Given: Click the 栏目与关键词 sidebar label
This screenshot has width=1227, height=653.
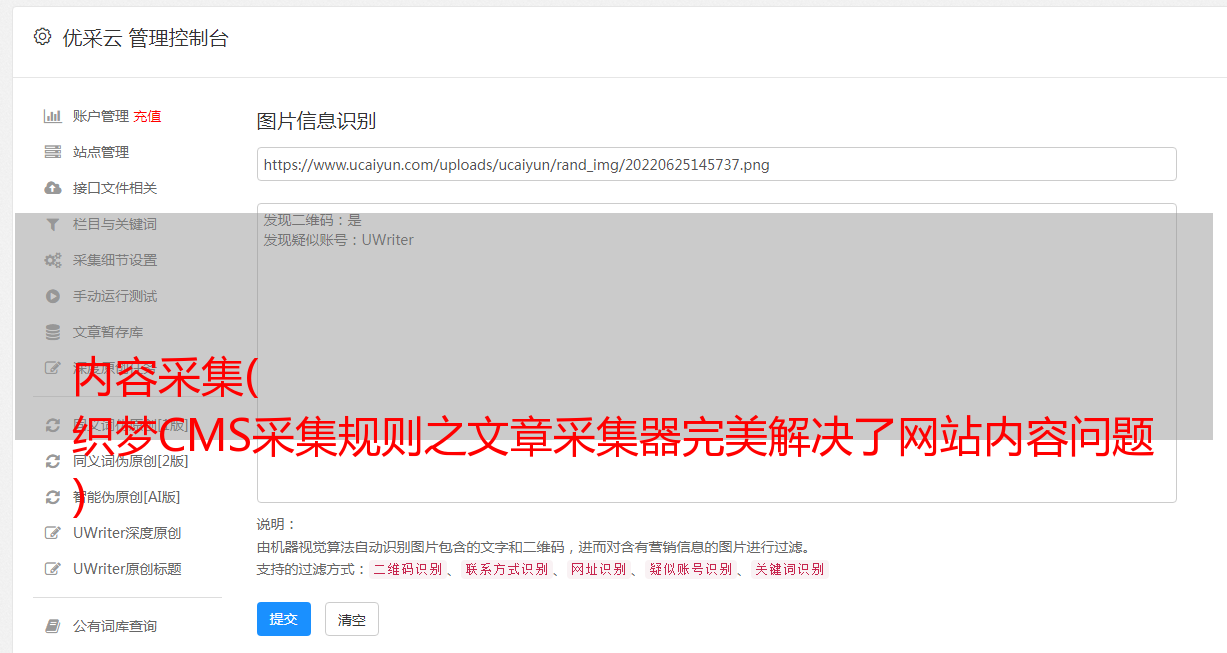Looking at the screenshot, I should coord(115,224).
